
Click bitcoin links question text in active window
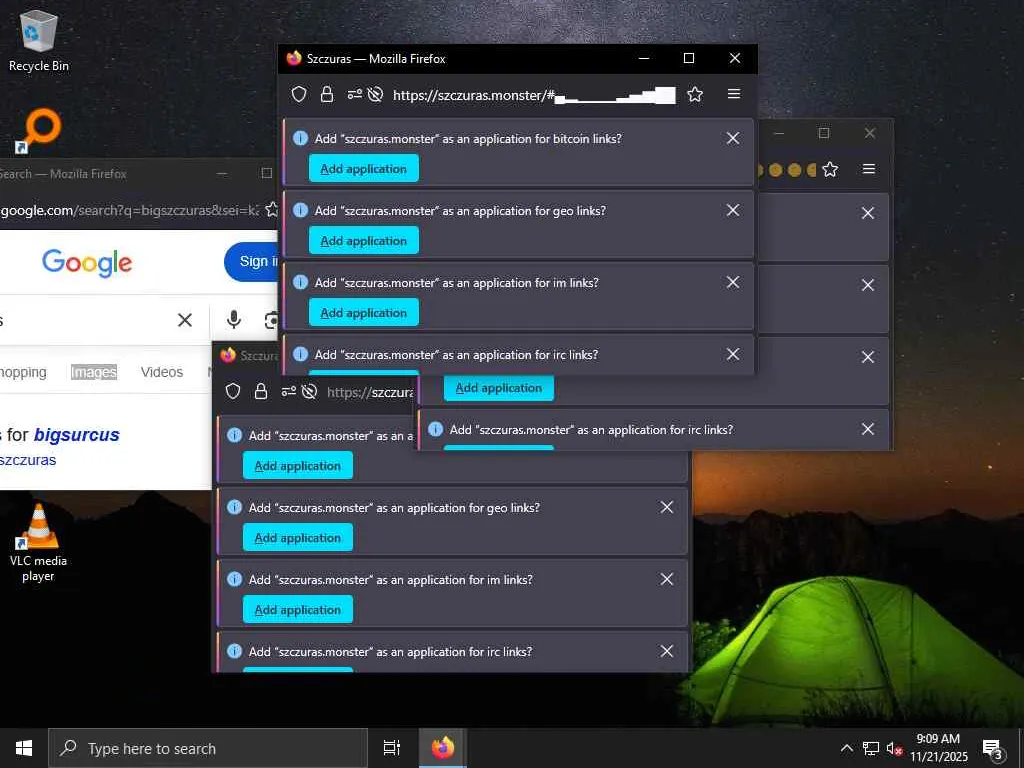tap(468, 138)
